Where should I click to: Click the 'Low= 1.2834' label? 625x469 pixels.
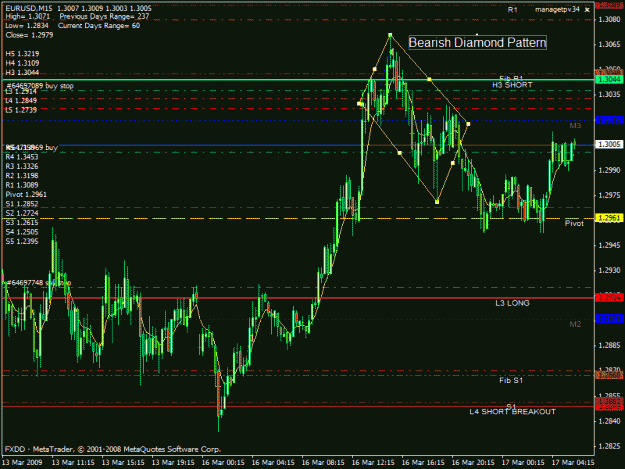click(x=27, y=26)
